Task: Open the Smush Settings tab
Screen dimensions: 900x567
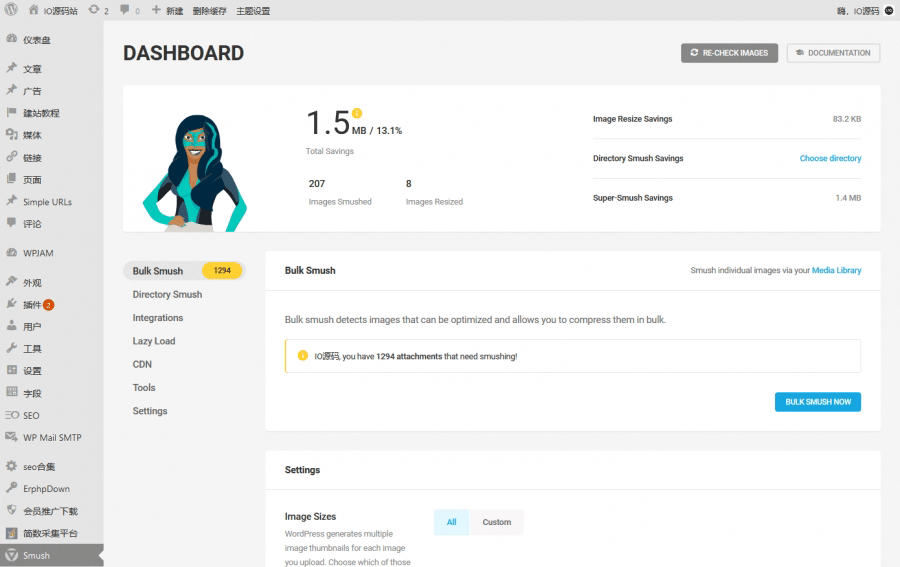Action: click(150, 411)
